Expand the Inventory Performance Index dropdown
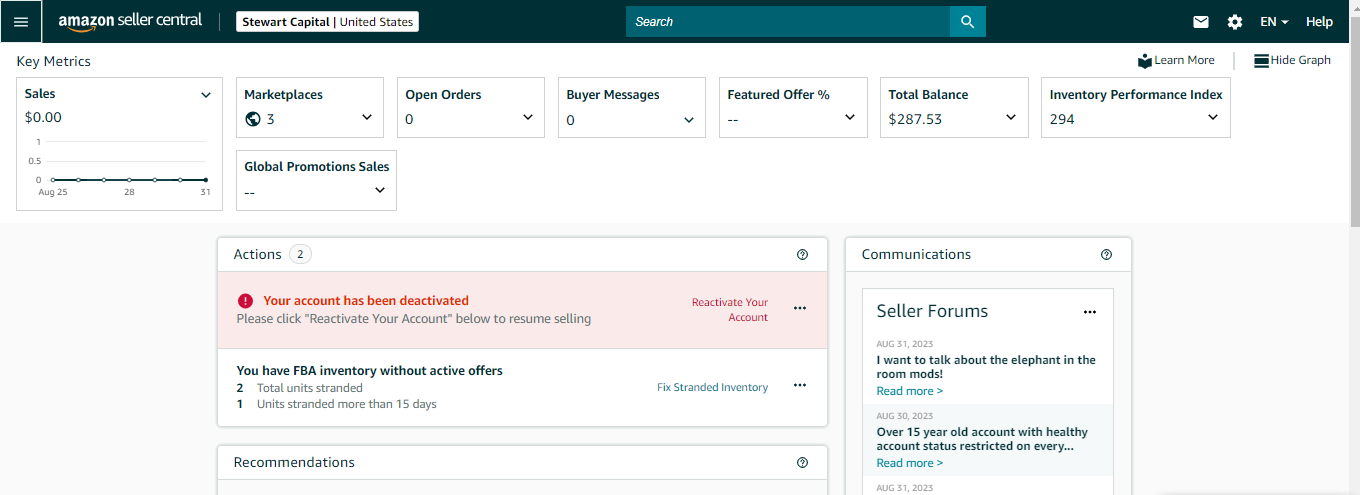1360x495 pixels. (x=1213, y=117)
